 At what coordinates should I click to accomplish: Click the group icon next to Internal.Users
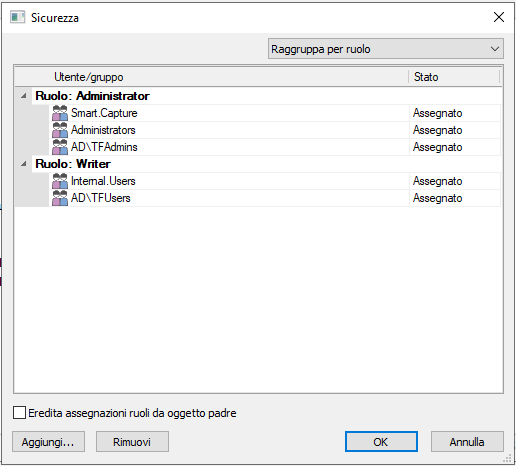click(60, 181)
